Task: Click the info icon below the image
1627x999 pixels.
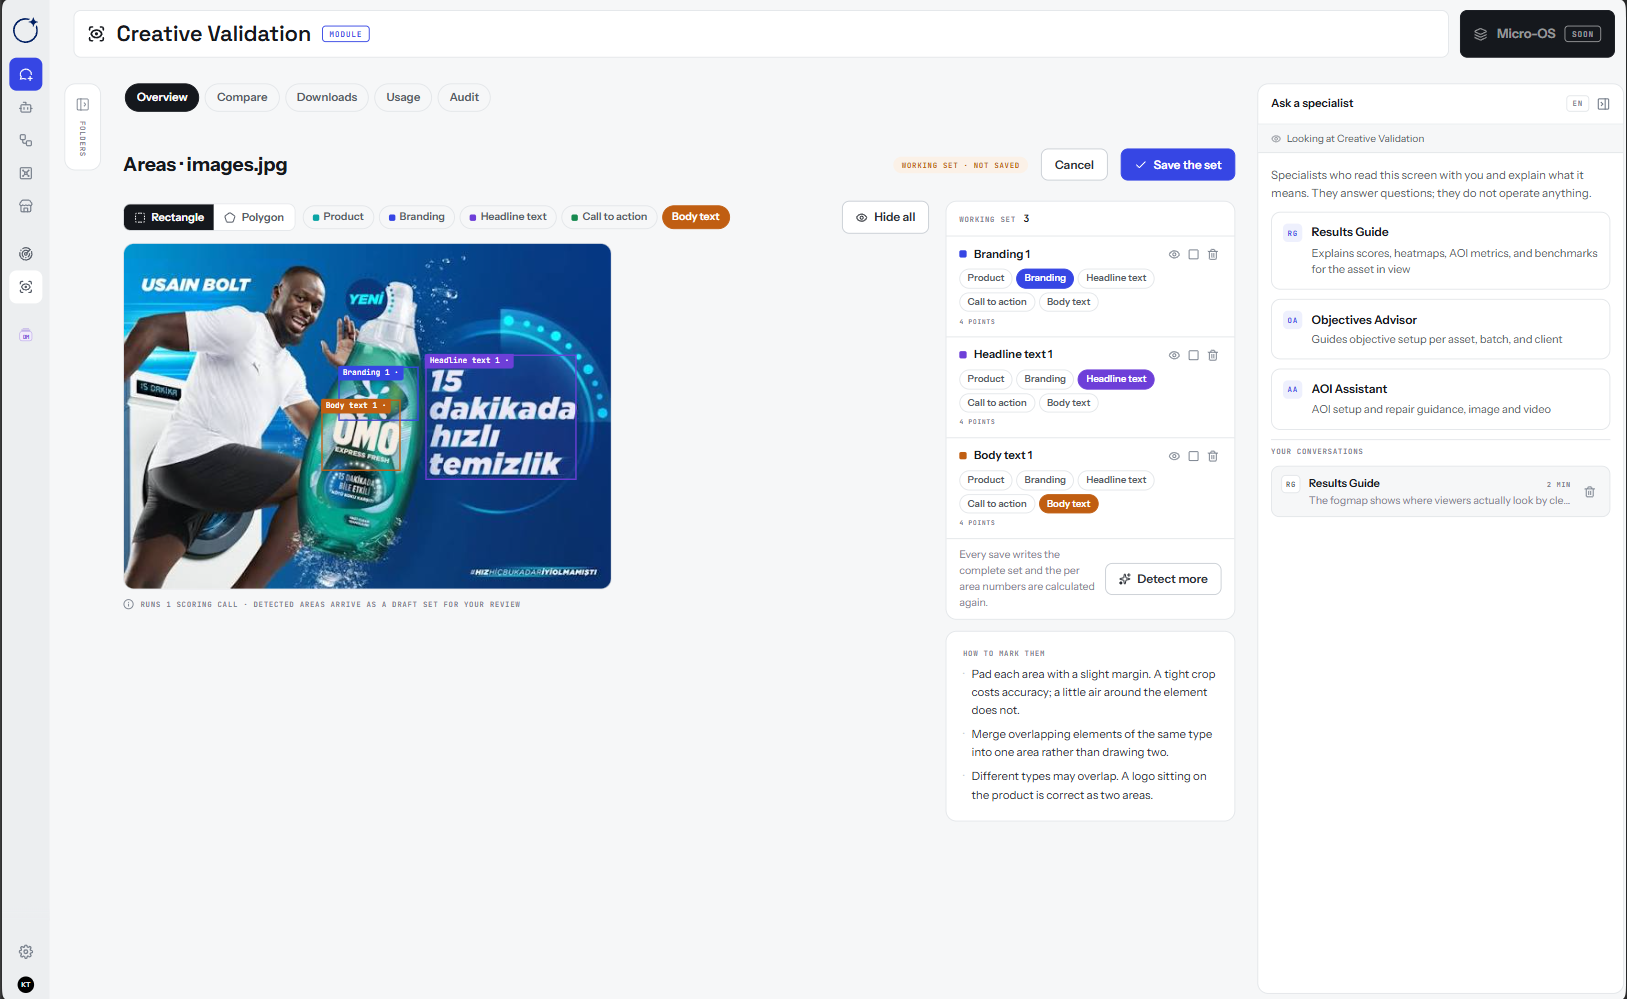Action: (x=129, y=604)
